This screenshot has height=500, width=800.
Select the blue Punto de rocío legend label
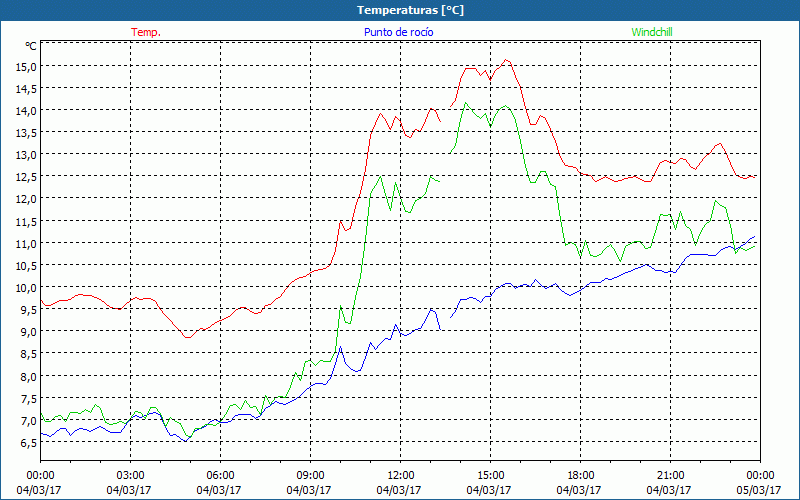point(398,32)
